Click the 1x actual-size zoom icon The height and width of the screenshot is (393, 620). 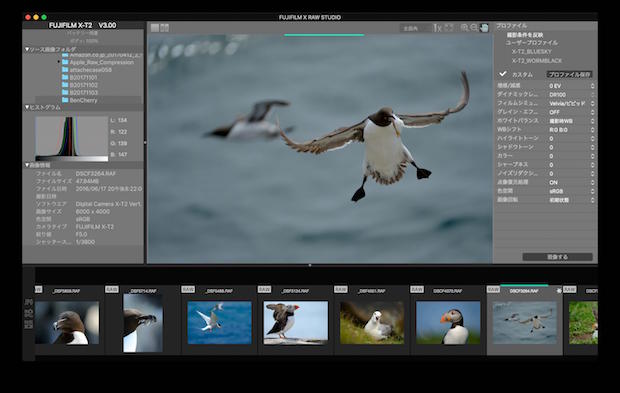pyautogui.click(x=437, y=28)
